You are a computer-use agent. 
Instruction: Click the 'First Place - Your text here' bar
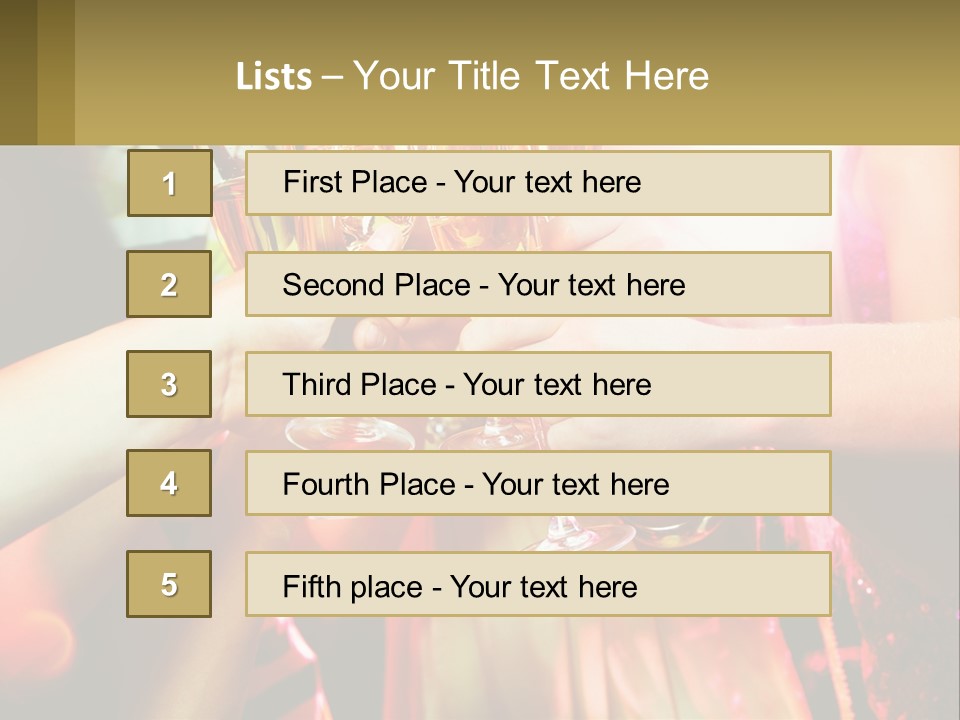point(538,183)
